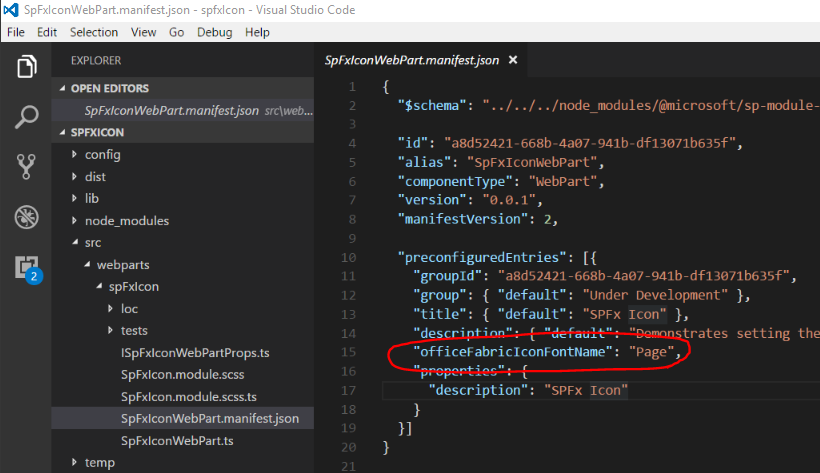This screenshot has height=473, width=820.
Task: Open the File menu
Action: (16, 32)
